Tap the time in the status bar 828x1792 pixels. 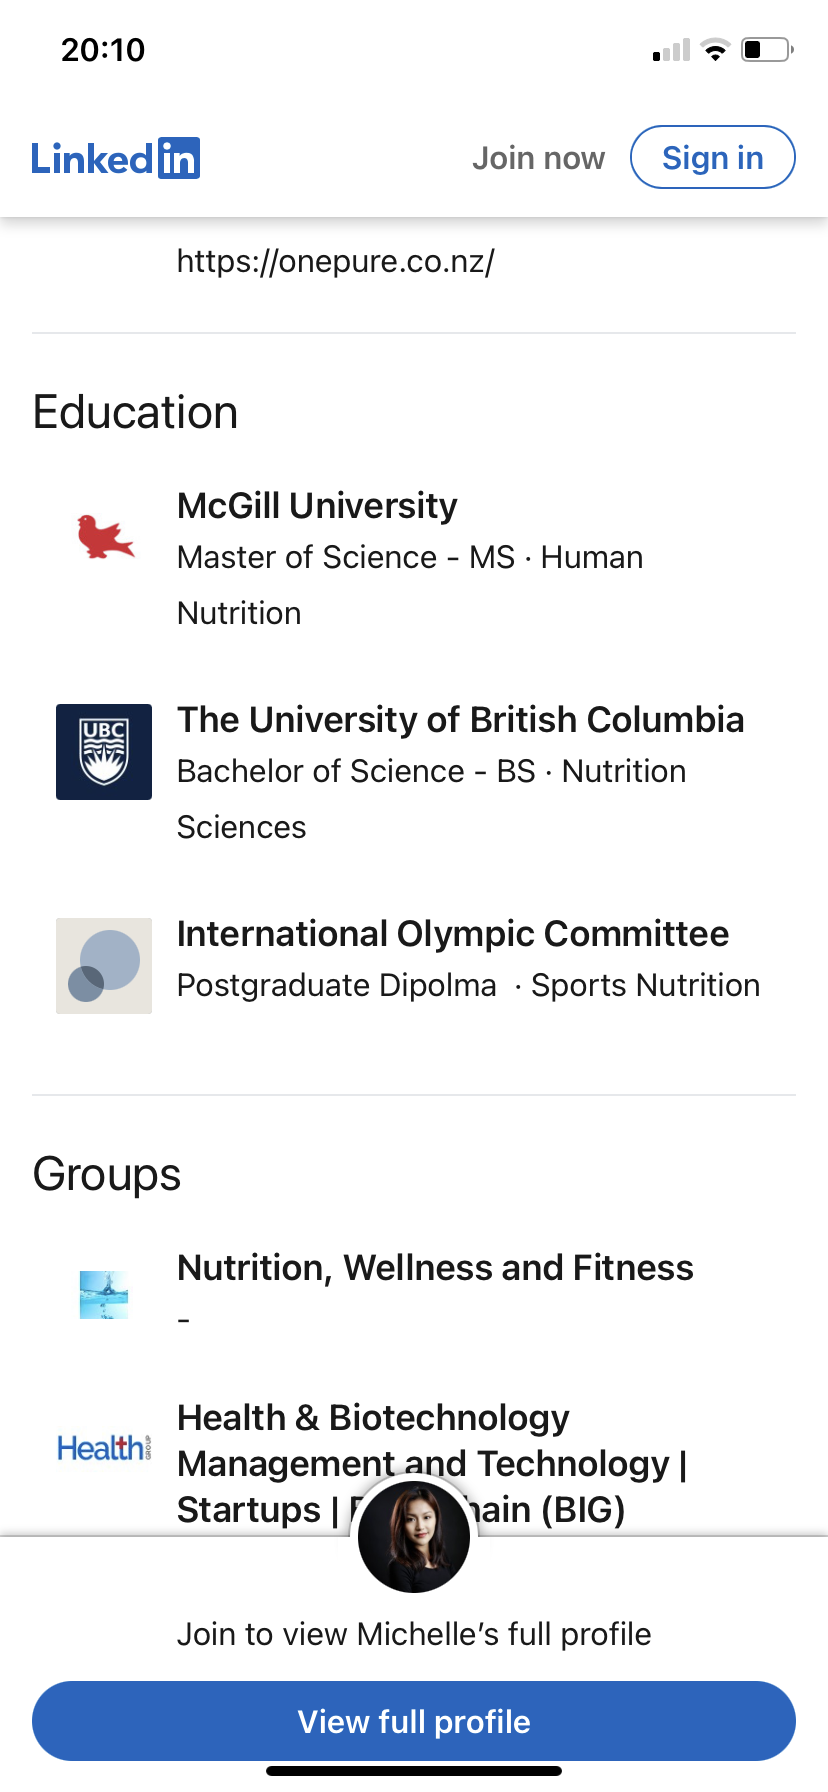(103, 49)
